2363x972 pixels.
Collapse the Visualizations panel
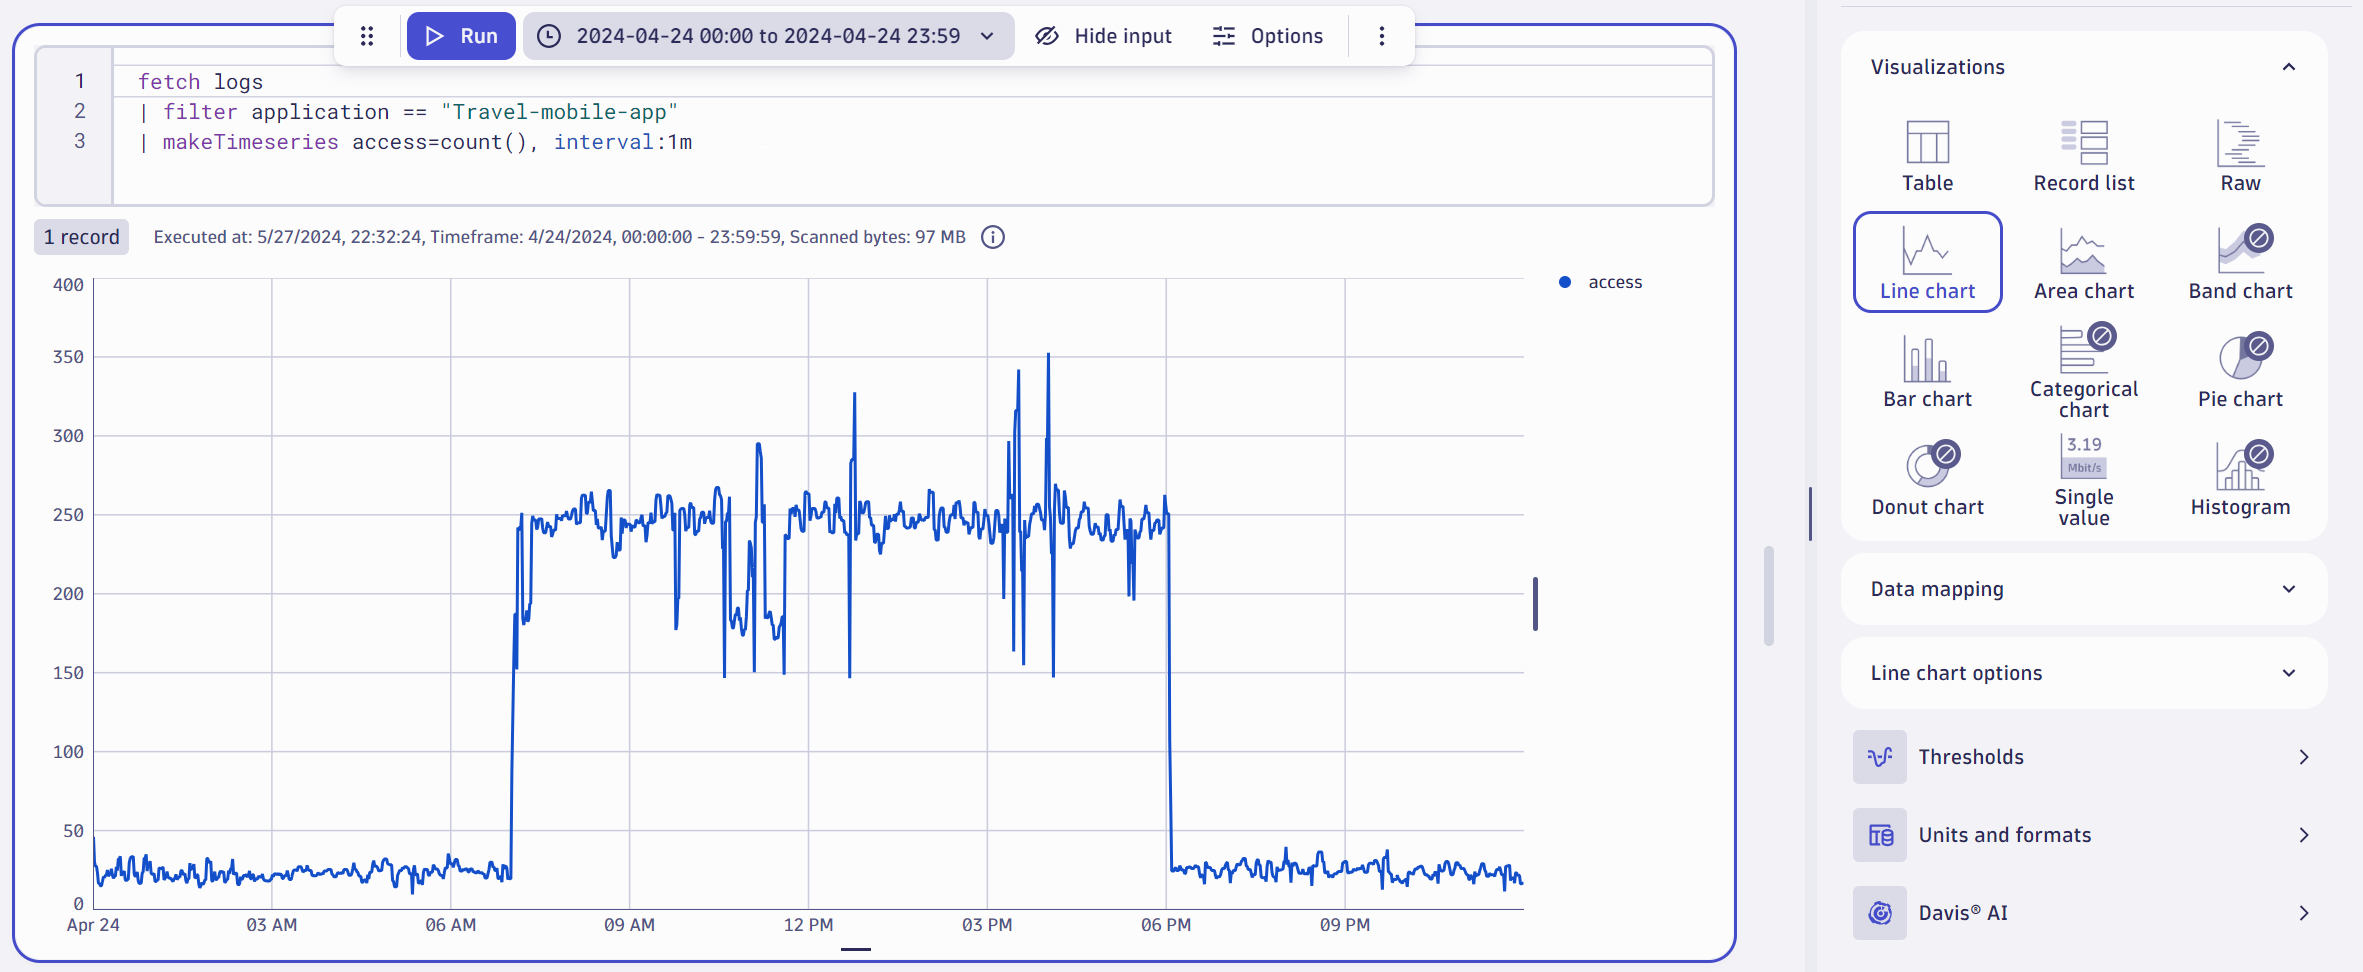point(2289,66)
